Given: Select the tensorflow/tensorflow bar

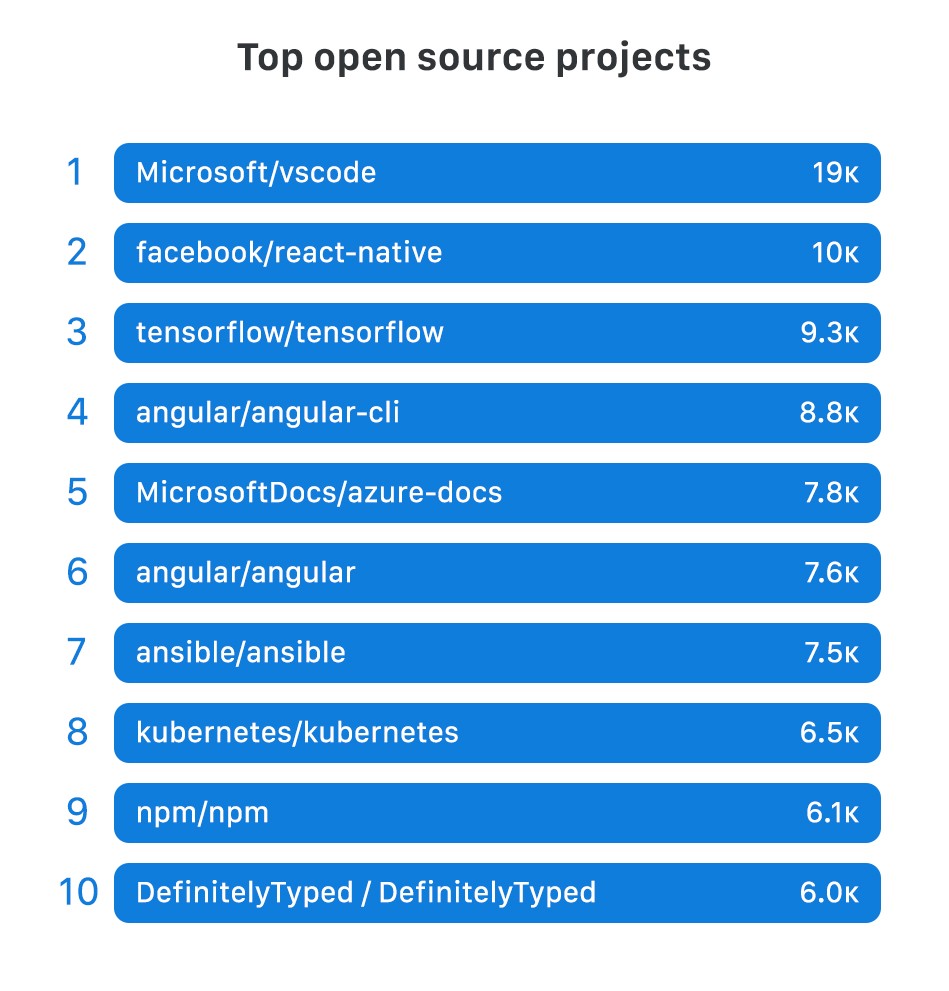Looking at the screenshot, I should tap(496, 333).
